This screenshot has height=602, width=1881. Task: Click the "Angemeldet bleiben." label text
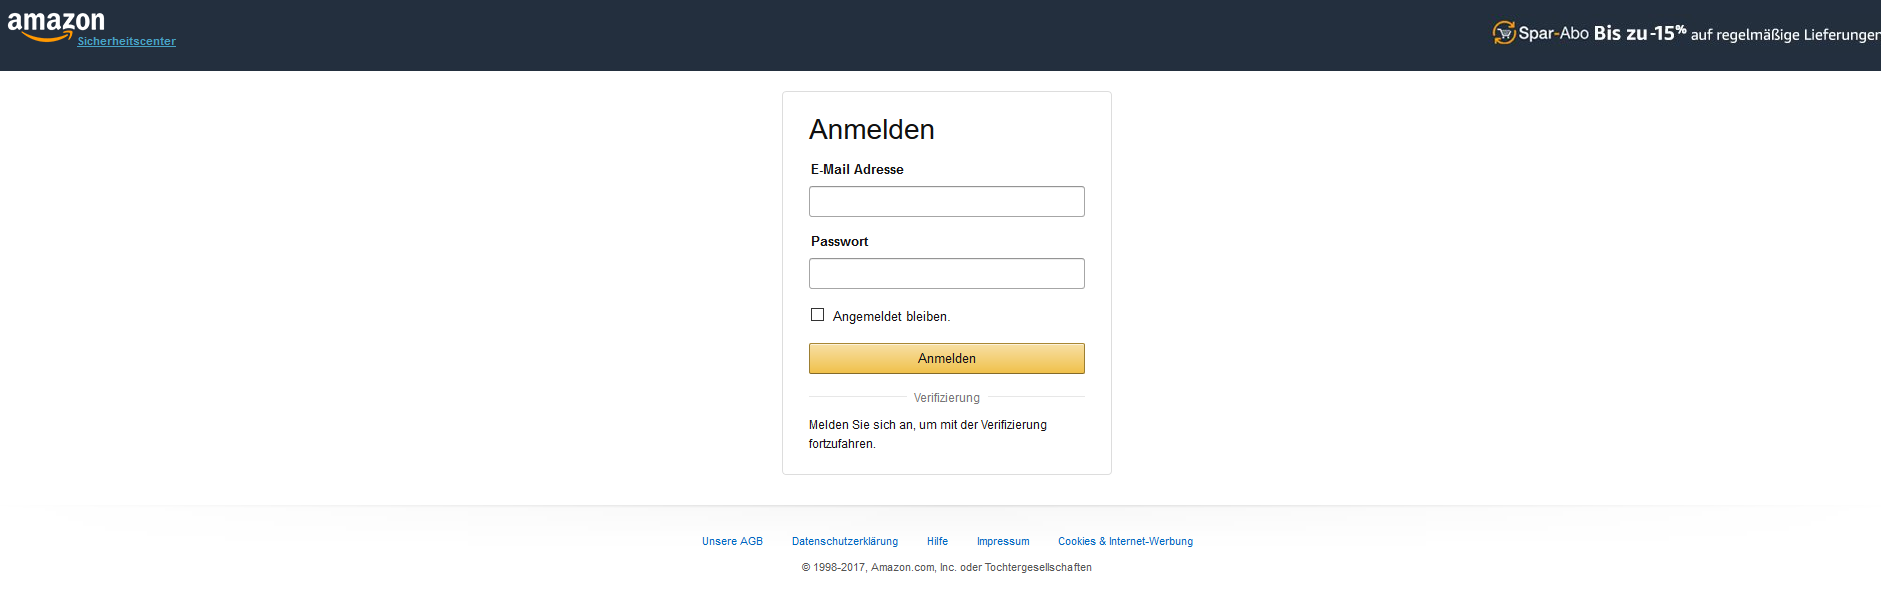[891, 317]
